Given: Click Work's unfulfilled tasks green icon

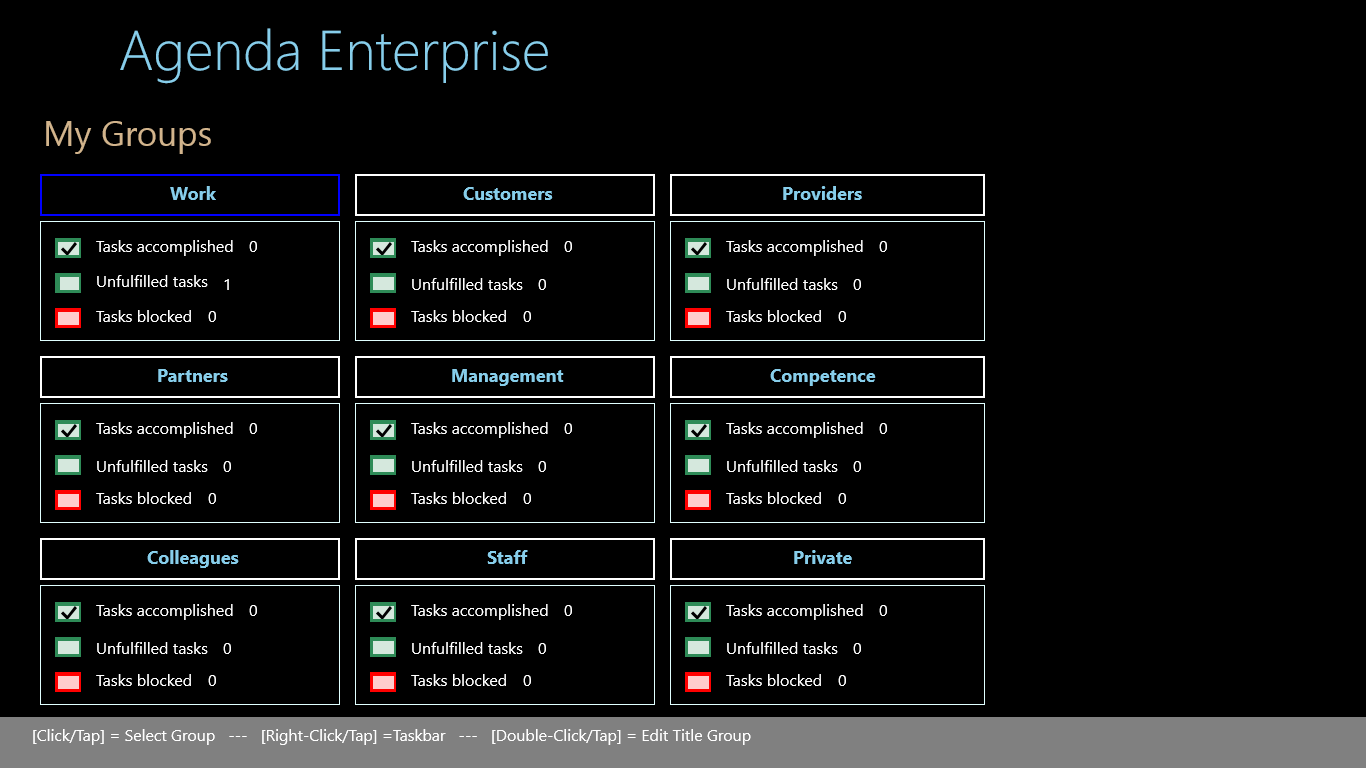Looking at the screenshot, I should (68, 283).
